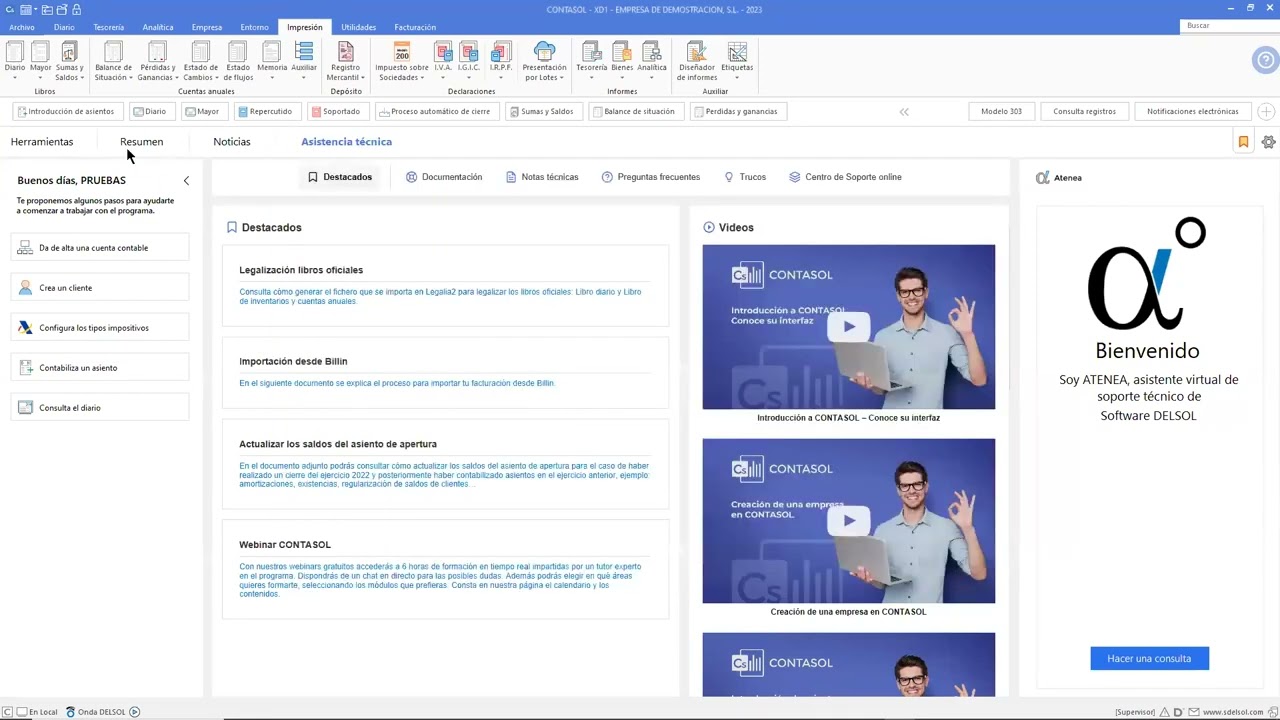1280x720 pixels.
Task: Open the Utilidades ribbon tab
Action: (359, 27)
